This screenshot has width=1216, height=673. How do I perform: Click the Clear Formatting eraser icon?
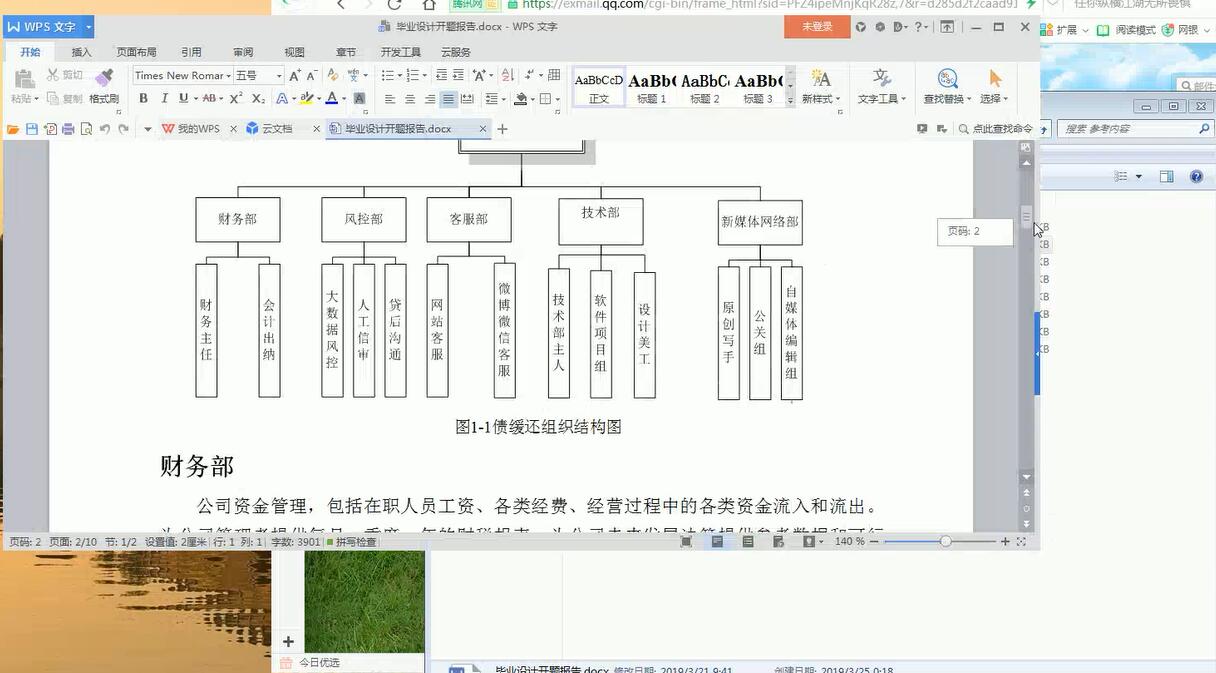[x=333, y=75]
